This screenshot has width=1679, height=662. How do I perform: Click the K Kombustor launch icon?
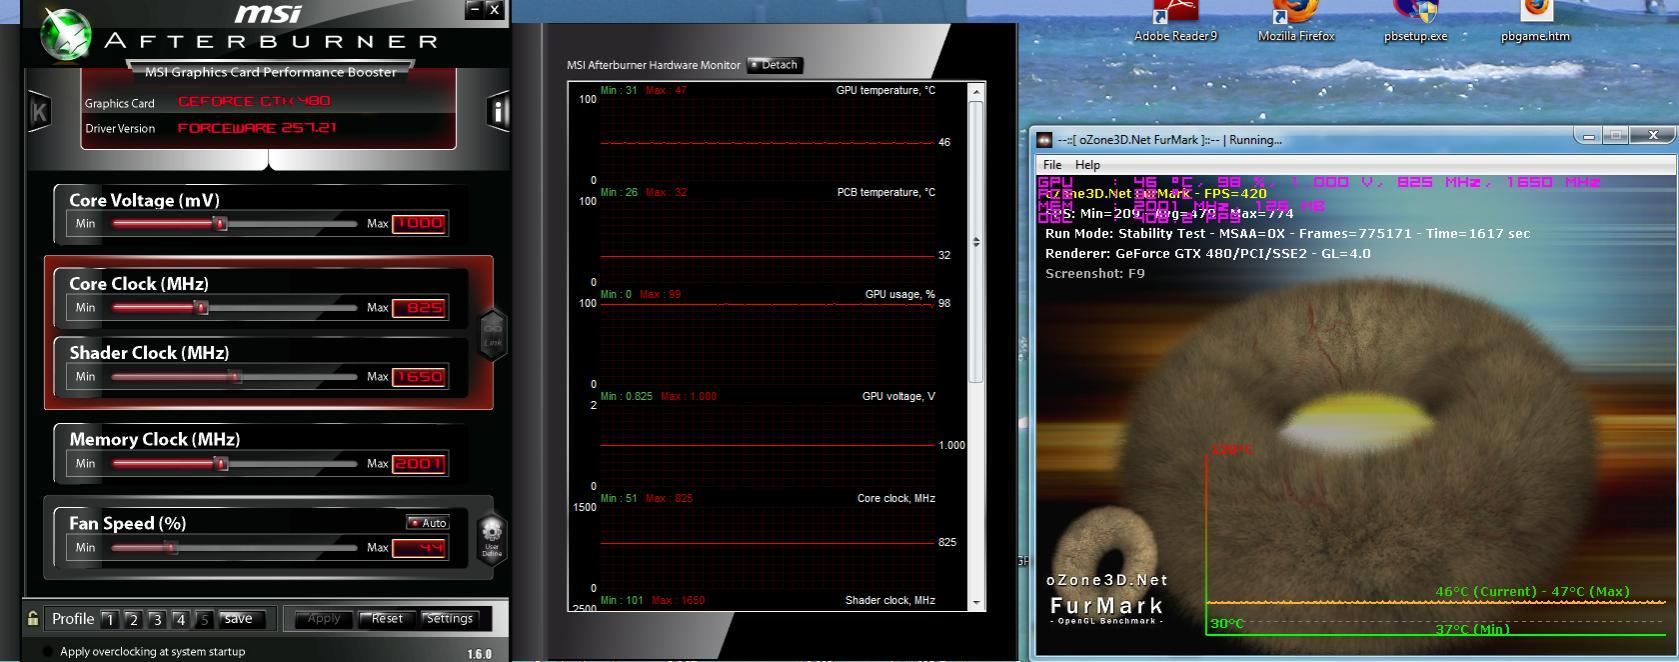tap(39, 111)
